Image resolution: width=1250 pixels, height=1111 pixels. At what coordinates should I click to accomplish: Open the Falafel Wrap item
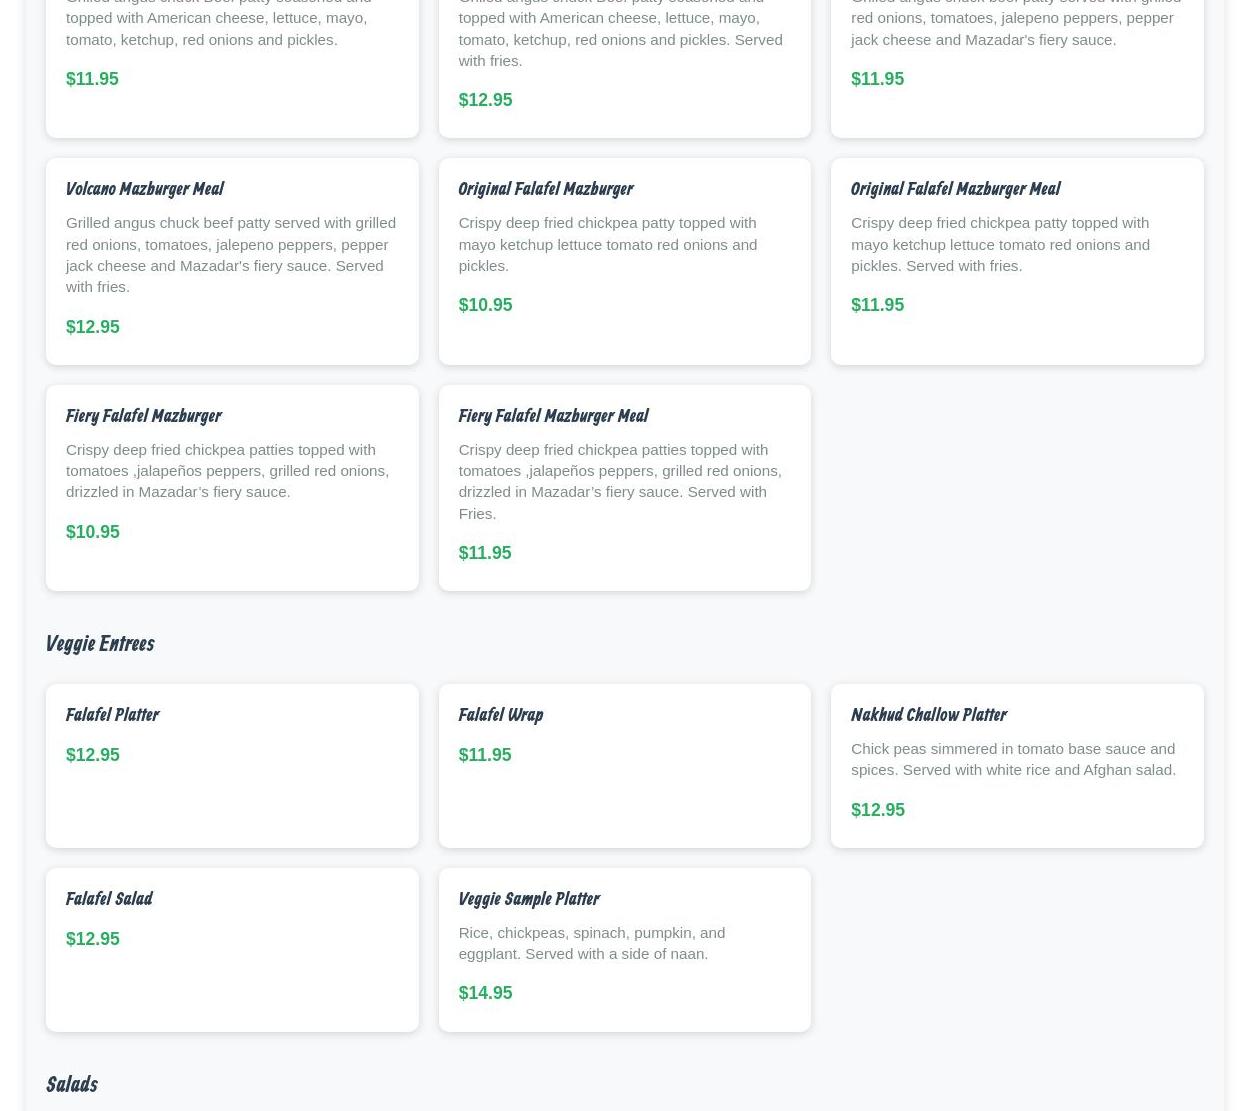[500, 715]
